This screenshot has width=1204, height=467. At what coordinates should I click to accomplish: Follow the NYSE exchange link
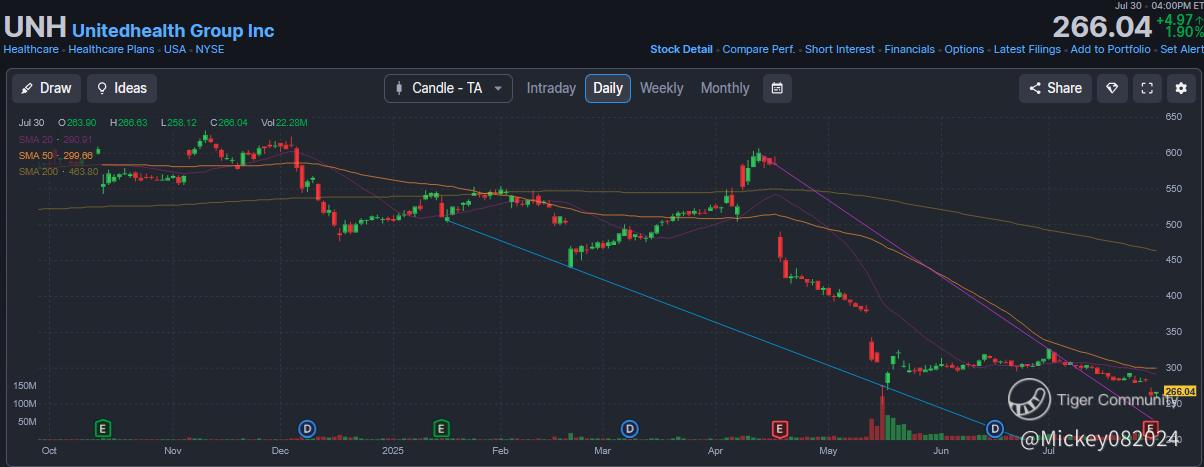click(x=210, y=49)
